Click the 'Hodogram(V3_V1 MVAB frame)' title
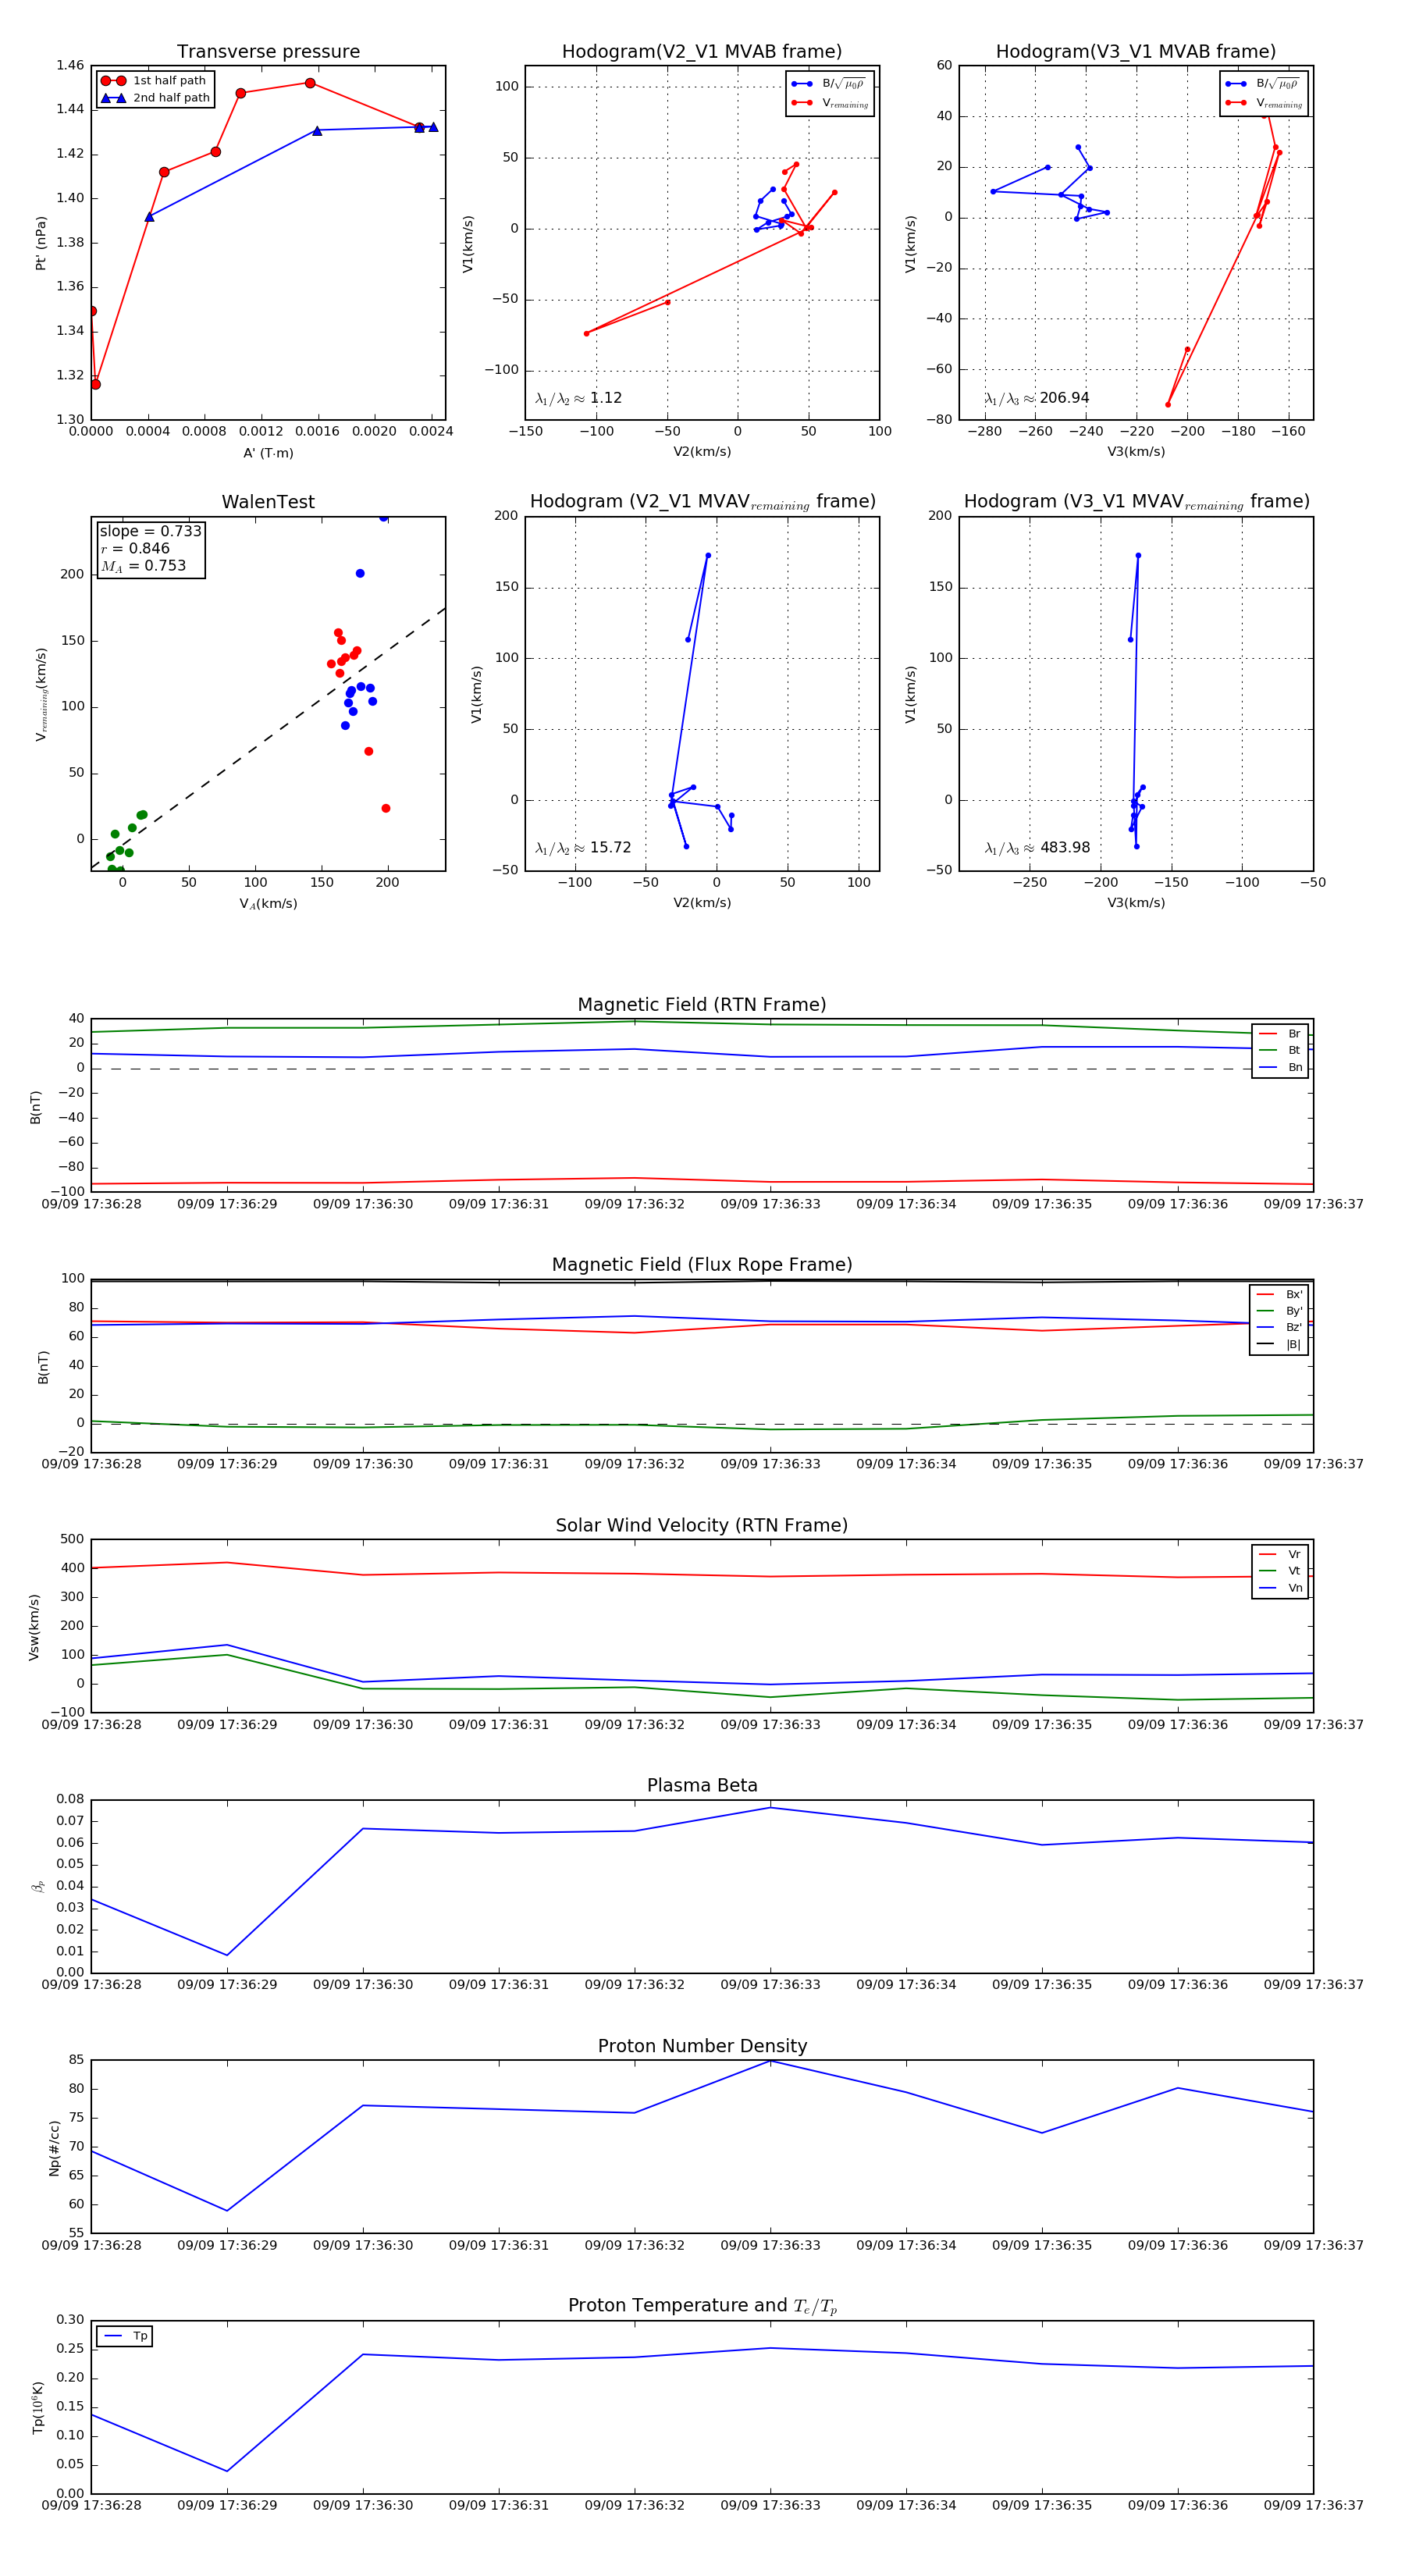The image size is (1405, 2576). click(1136, 52)
